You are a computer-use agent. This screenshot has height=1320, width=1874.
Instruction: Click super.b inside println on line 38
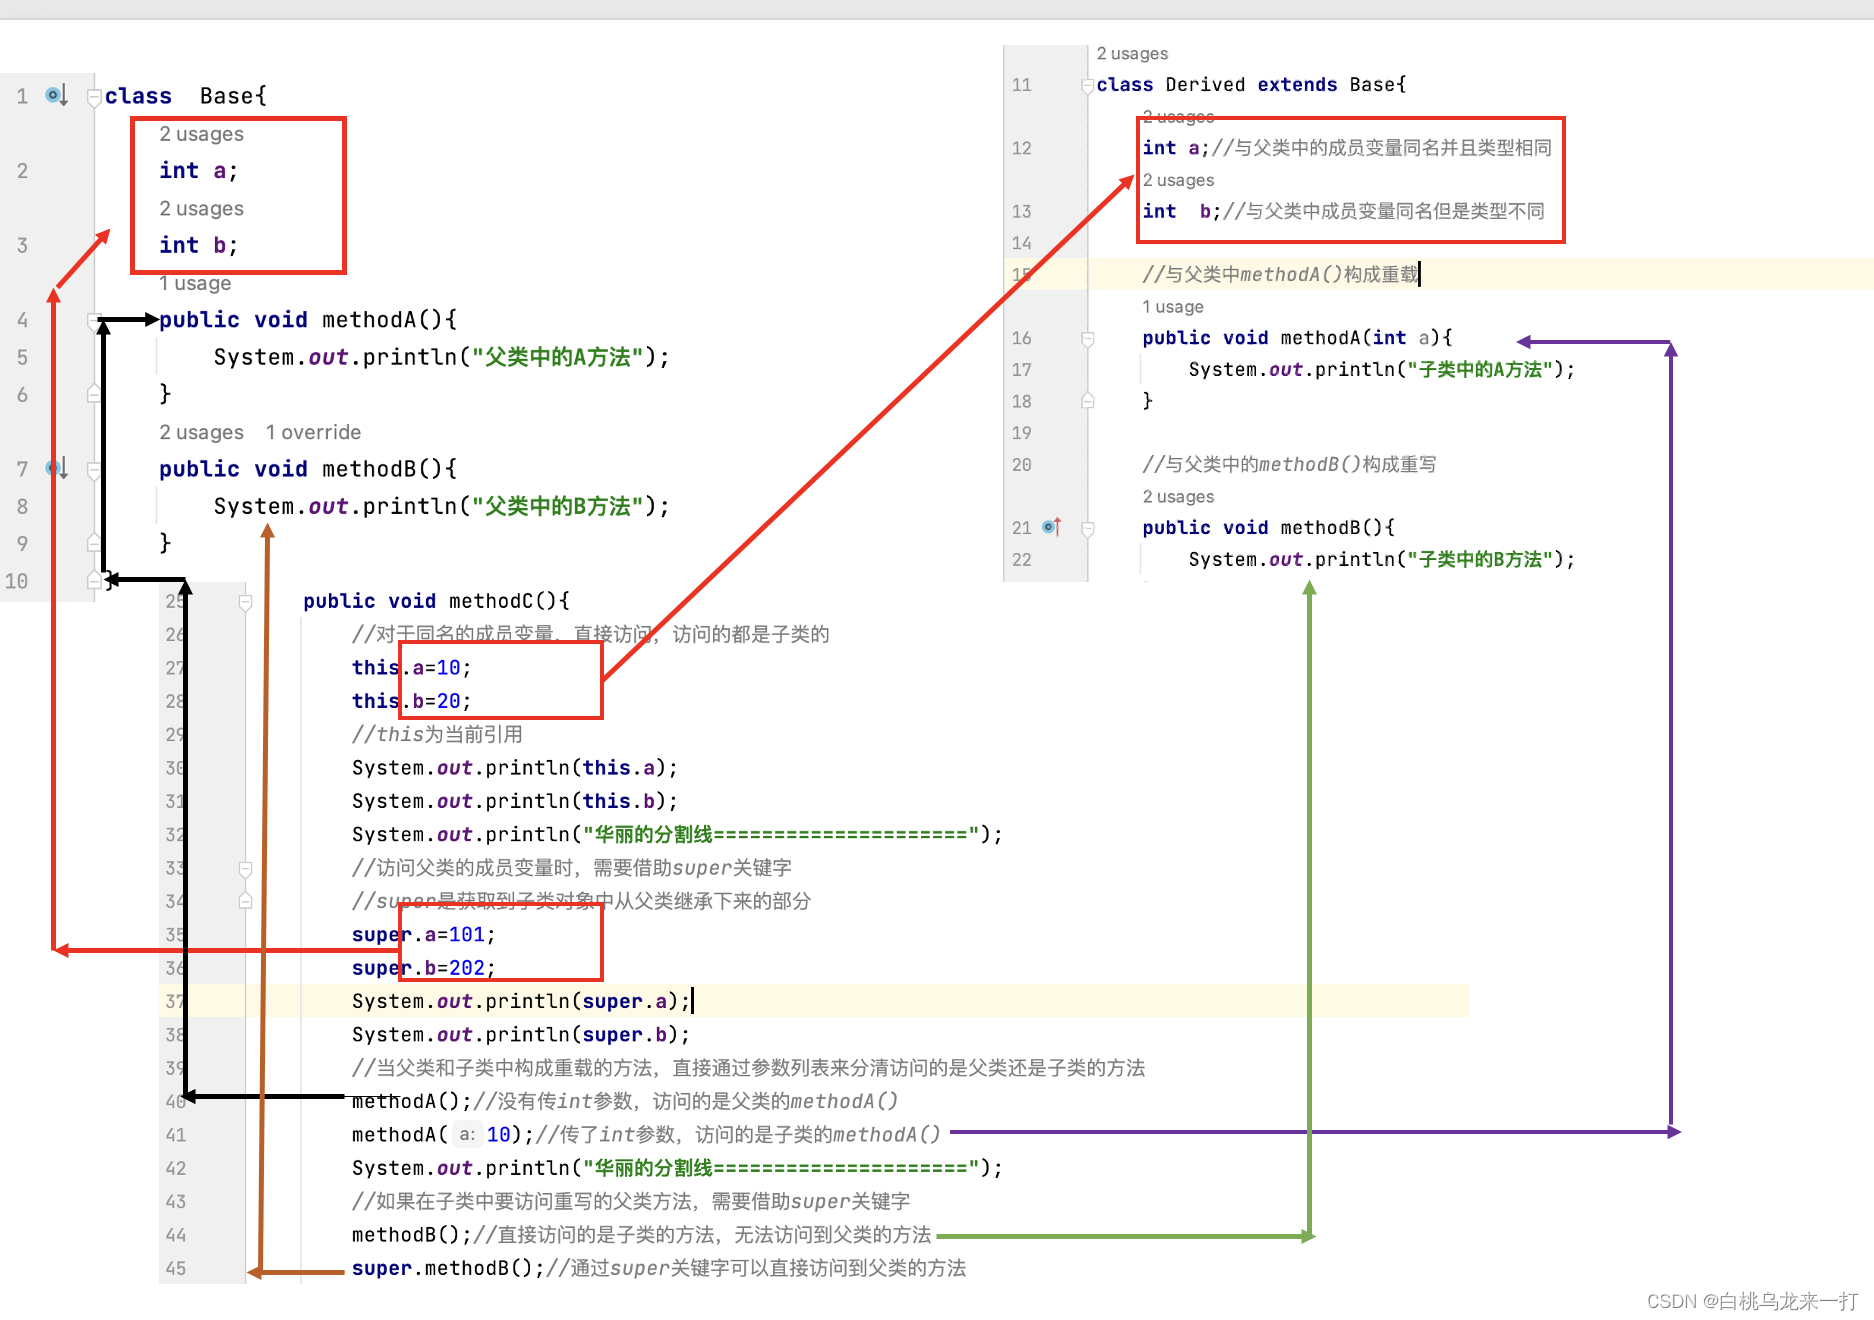625,1035
